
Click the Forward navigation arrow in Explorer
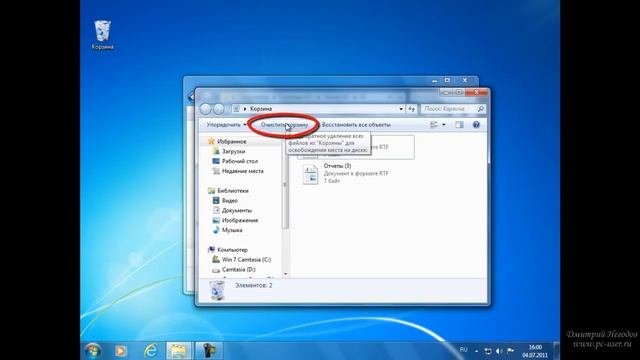[219, 109]
